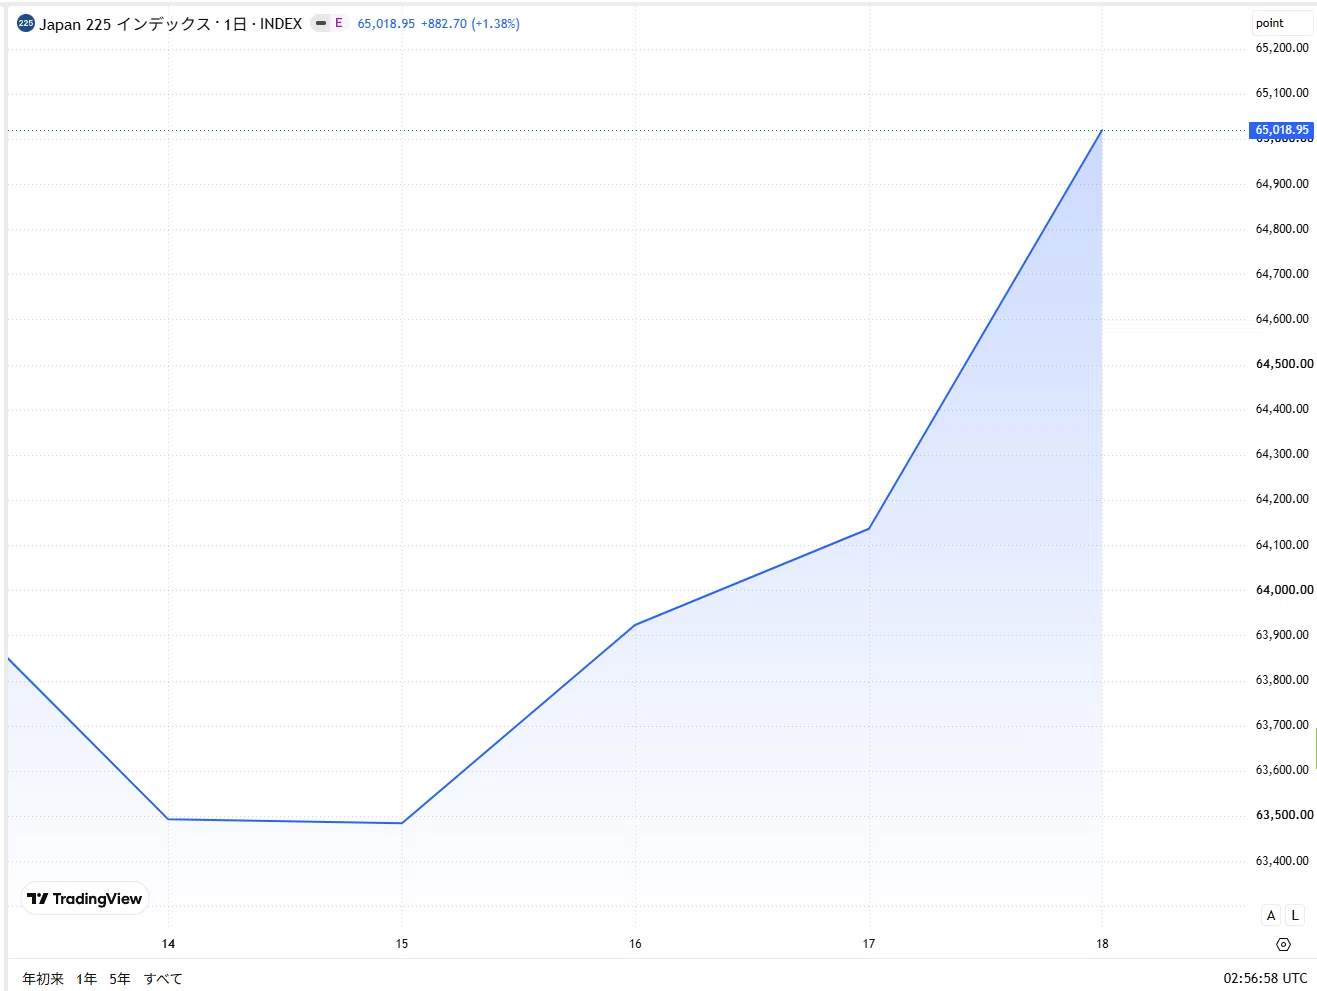Viewport: 1317px width, 991px height.
Task: Click the 64,800.00 price axis label
Action: 1282,229
